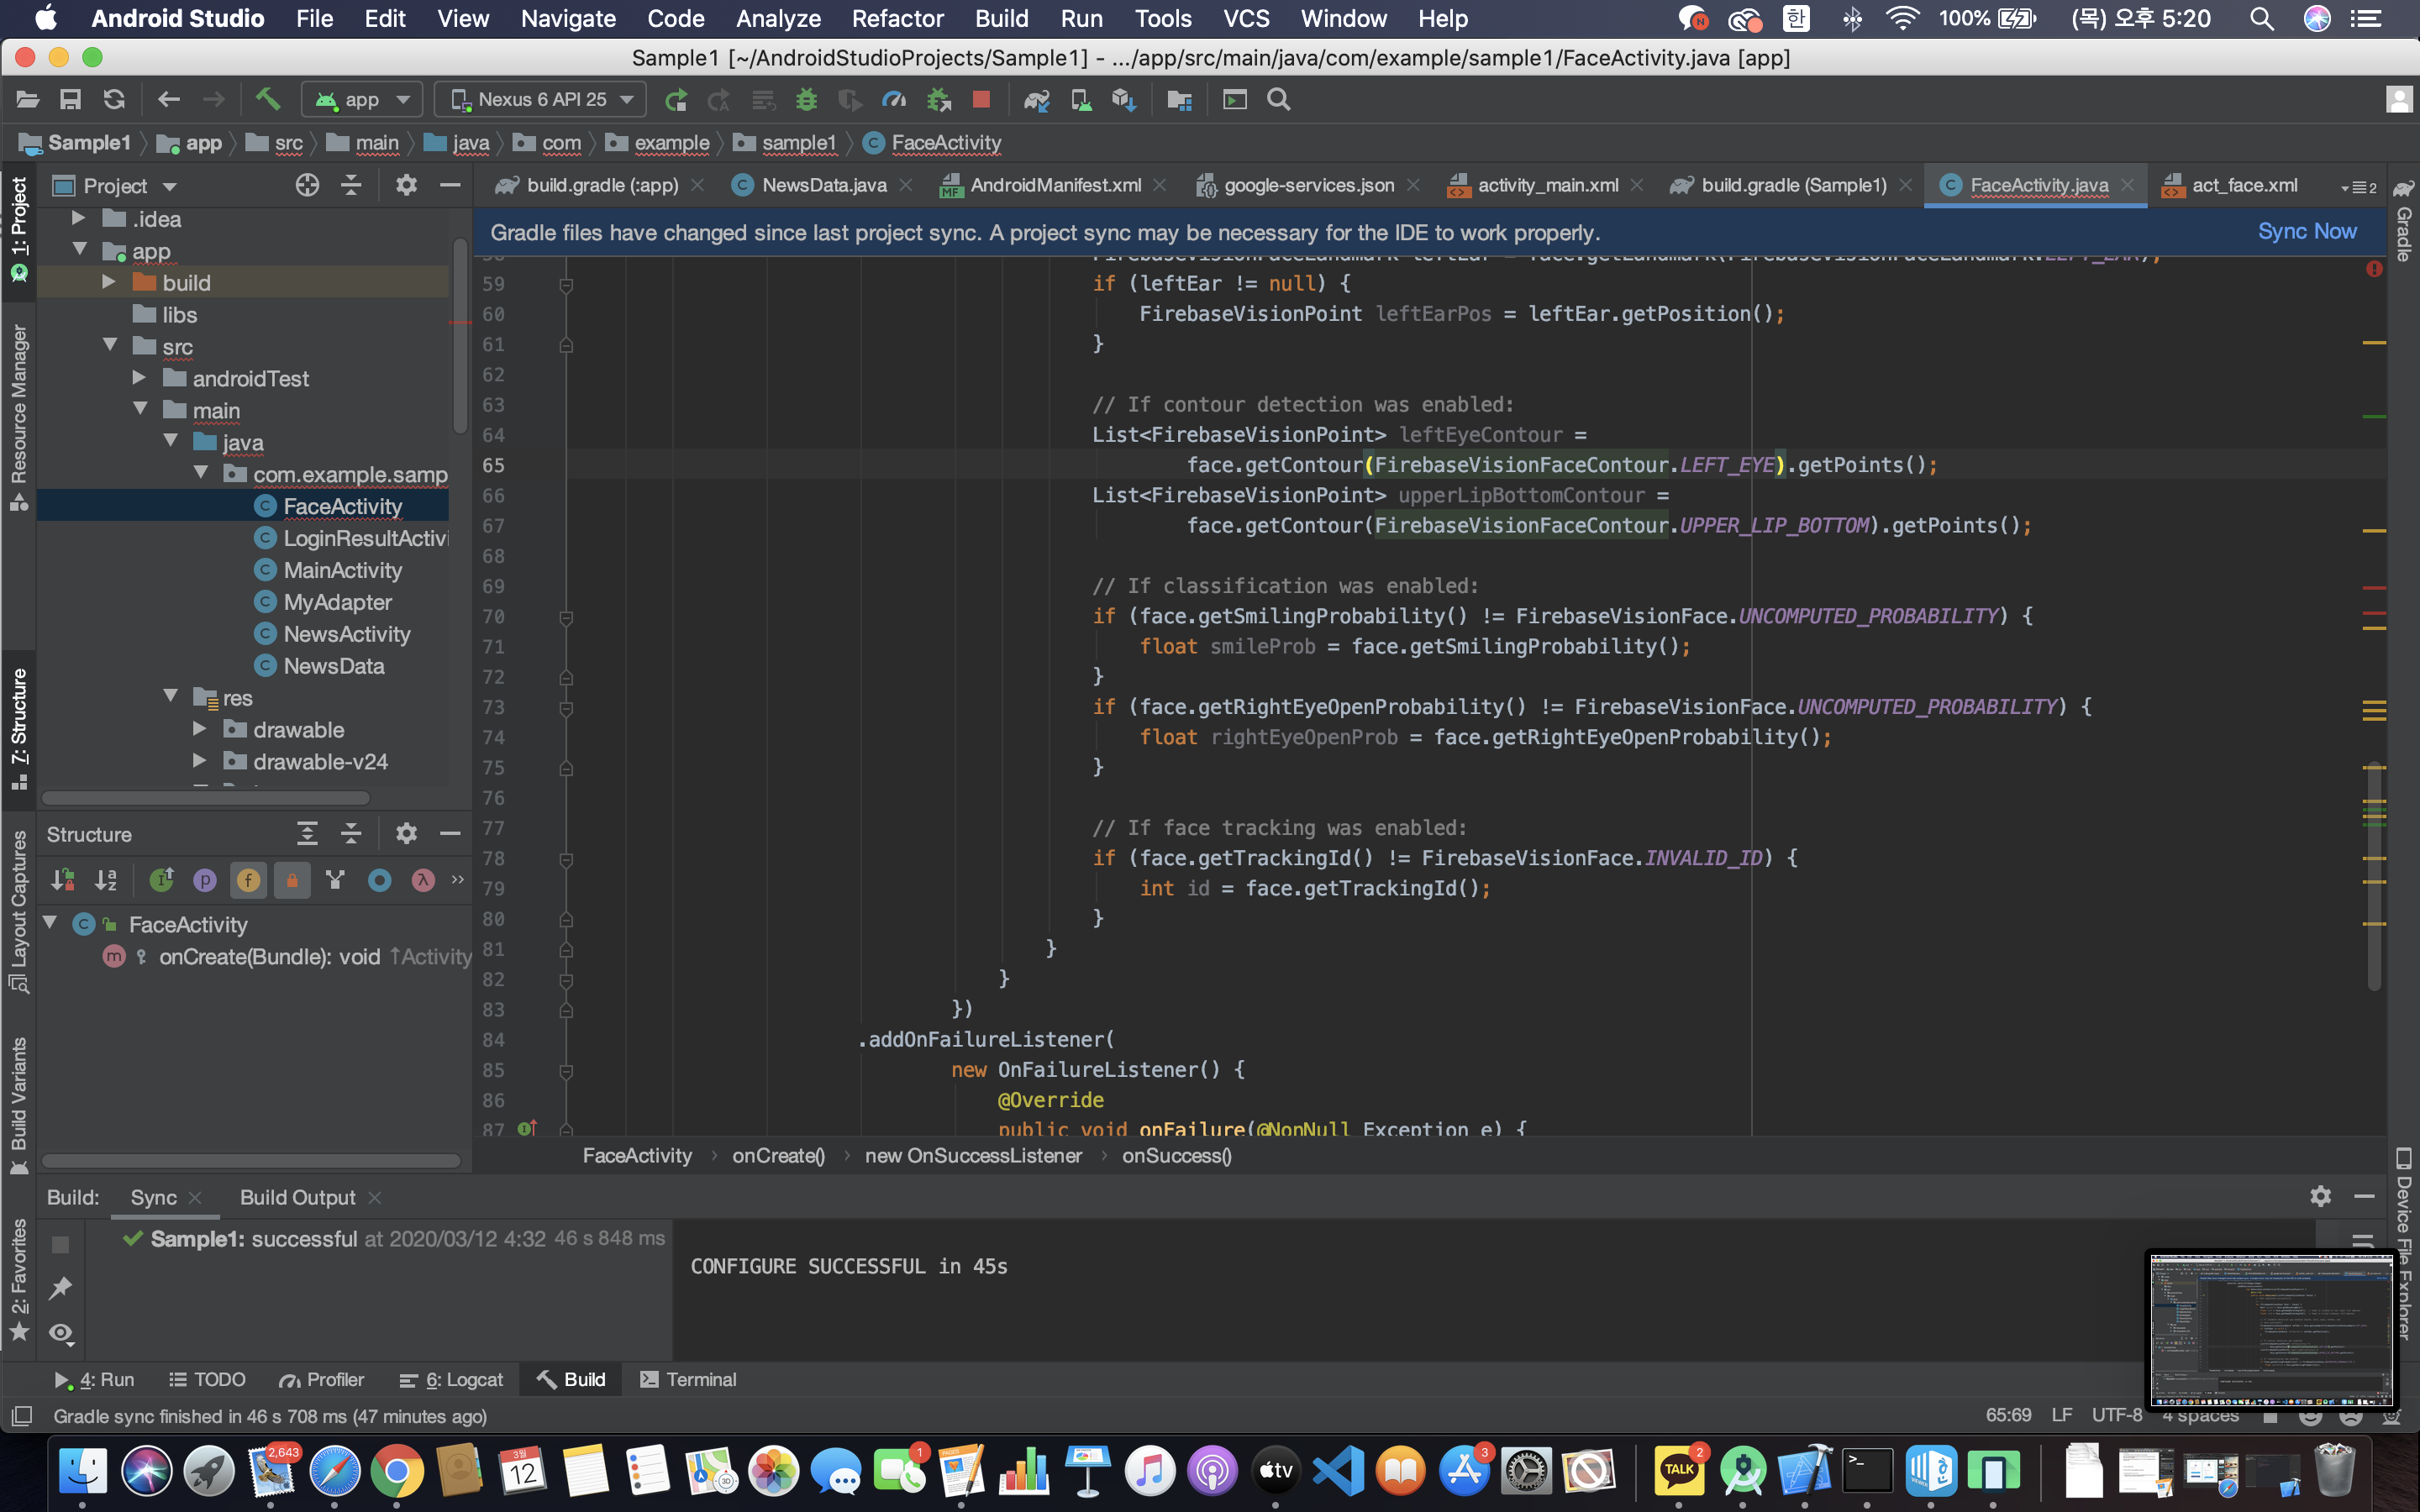This screenshot has height=1512, width=2420.
Task: Open the Profiler gauge icon in toolbar
Action: (894, 99)
